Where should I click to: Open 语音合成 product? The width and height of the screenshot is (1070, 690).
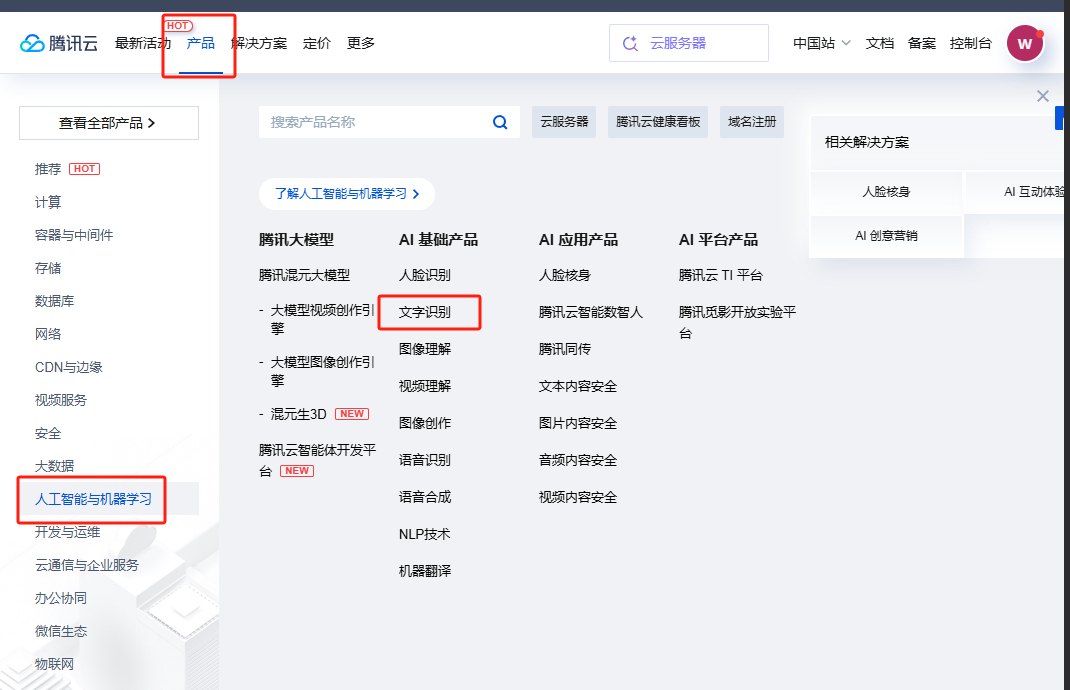[424, 497]
